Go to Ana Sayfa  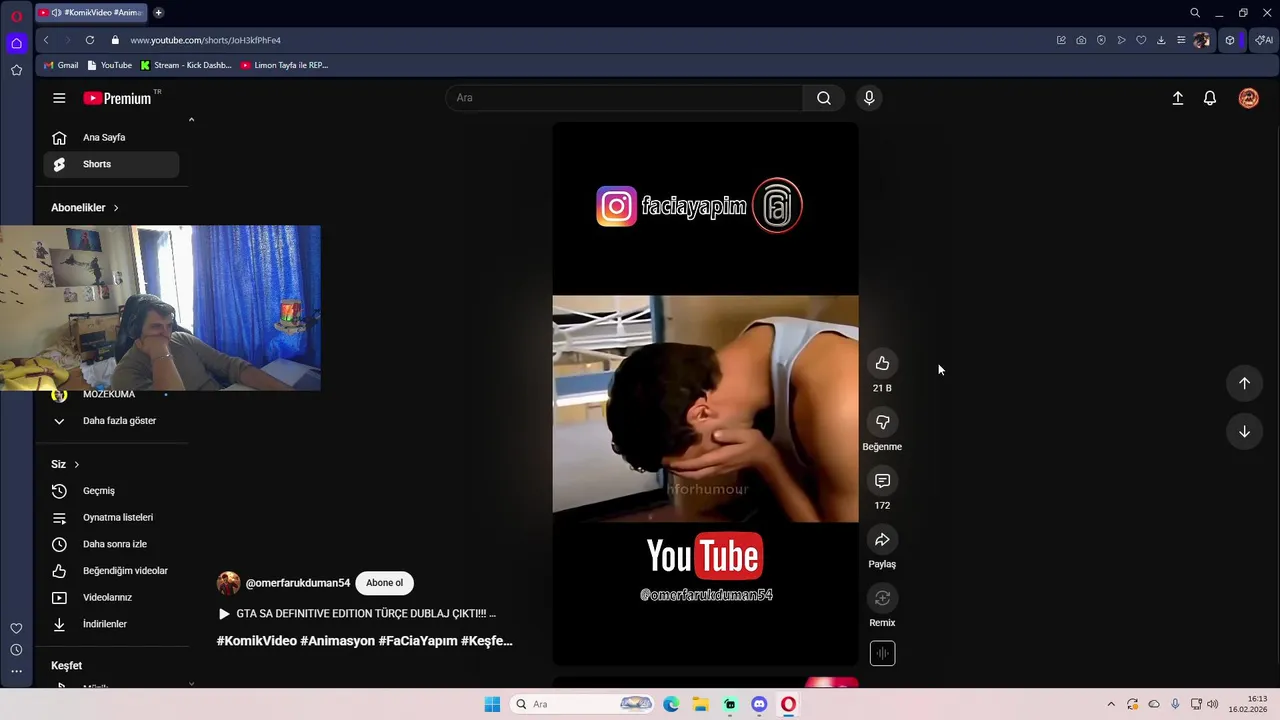[111, 138]
